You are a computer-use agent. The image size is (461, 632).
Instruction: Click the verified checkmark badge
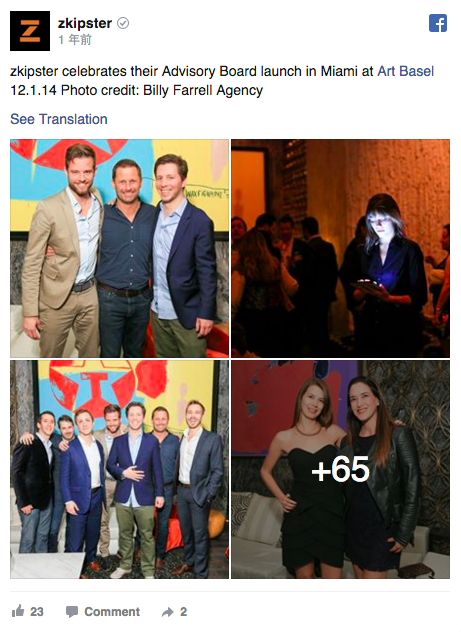(x=123, y=23)
